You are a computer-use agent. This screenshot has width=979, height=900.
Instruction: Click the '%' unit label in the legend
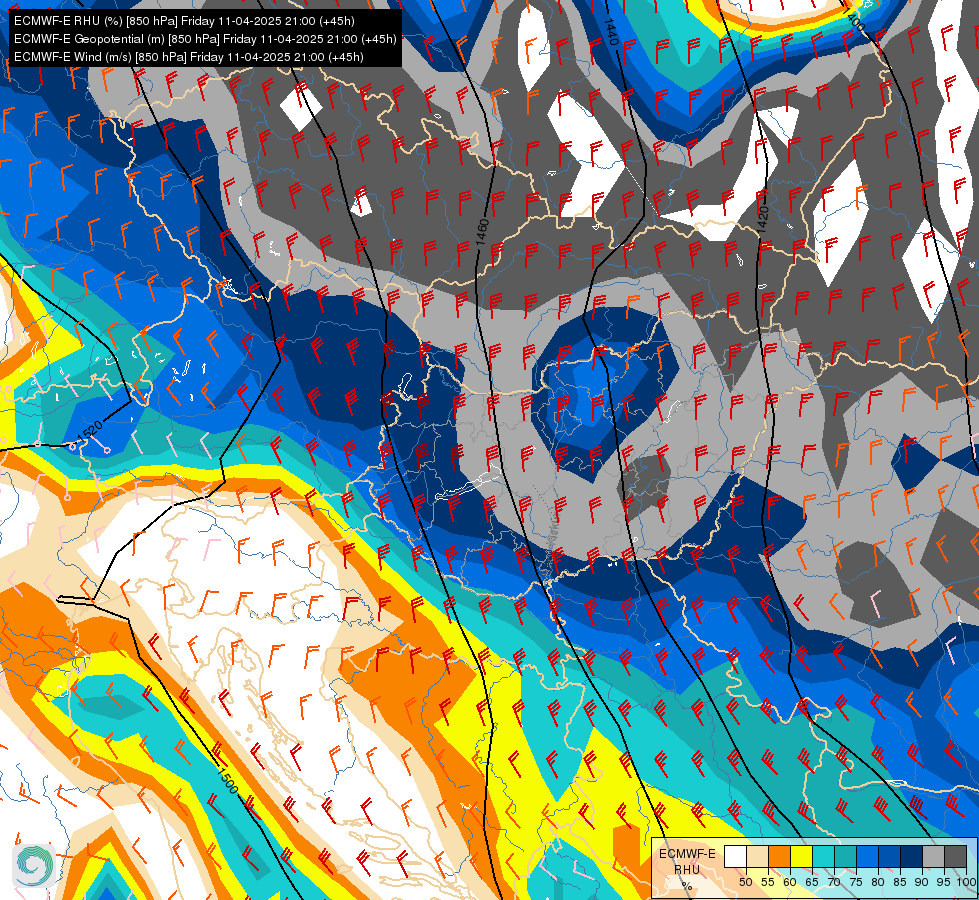(687, 886)
